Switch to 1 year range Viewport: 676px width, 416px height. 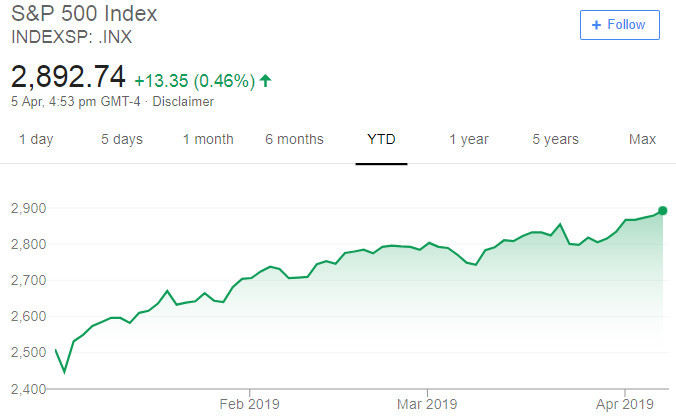tap(469, 139)
